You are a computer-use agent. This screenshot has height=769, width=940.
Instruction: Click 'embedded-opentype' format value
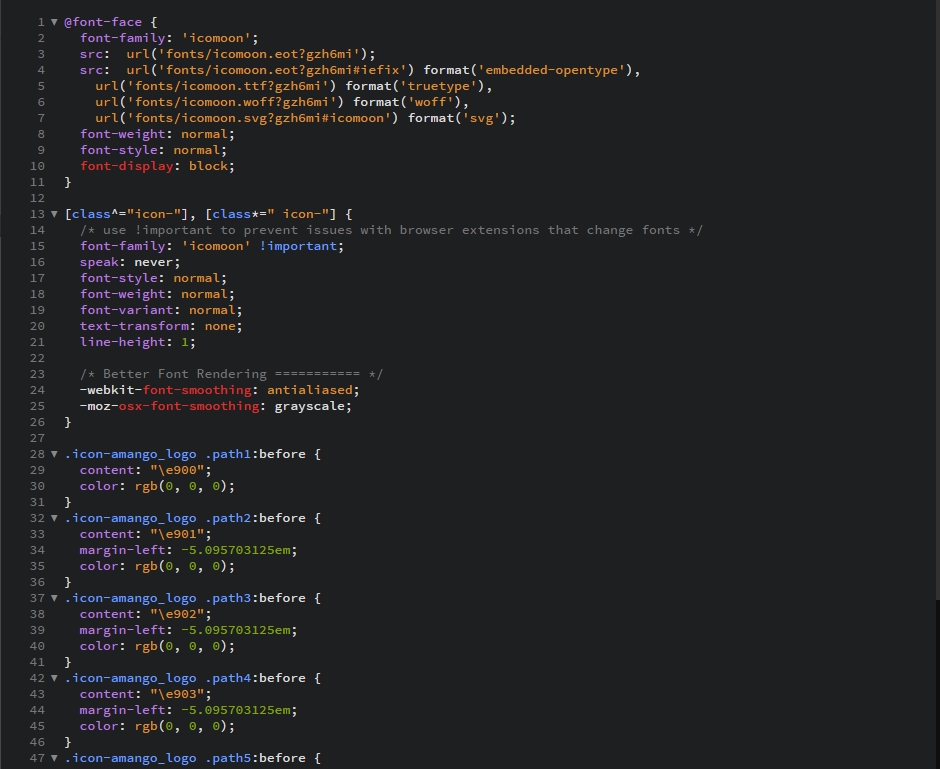pos(551,70)
